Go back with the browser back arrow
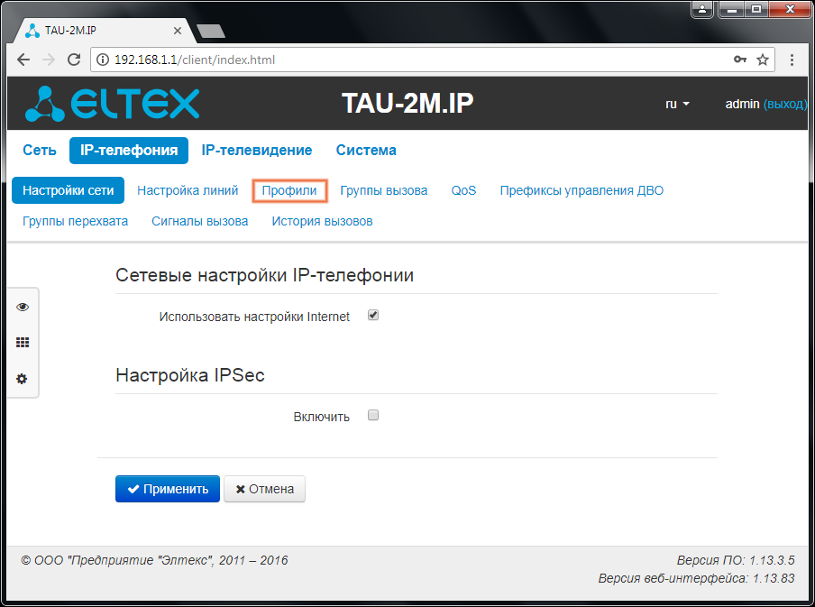 [23, 60]
